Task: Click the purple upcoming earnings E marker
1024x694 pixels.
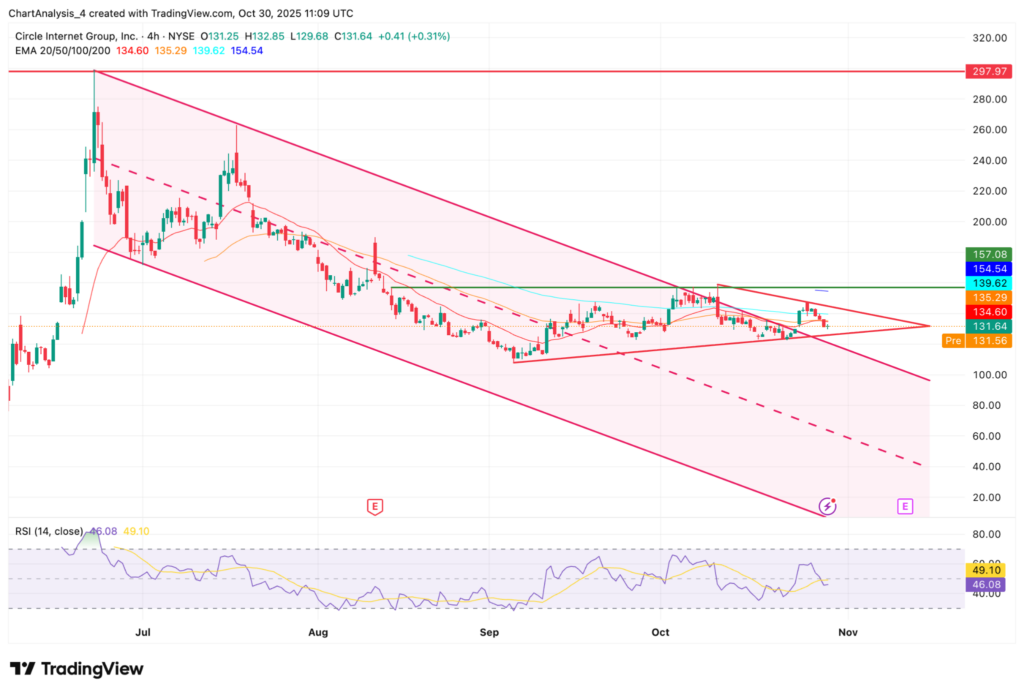Action: coord(905,507)
